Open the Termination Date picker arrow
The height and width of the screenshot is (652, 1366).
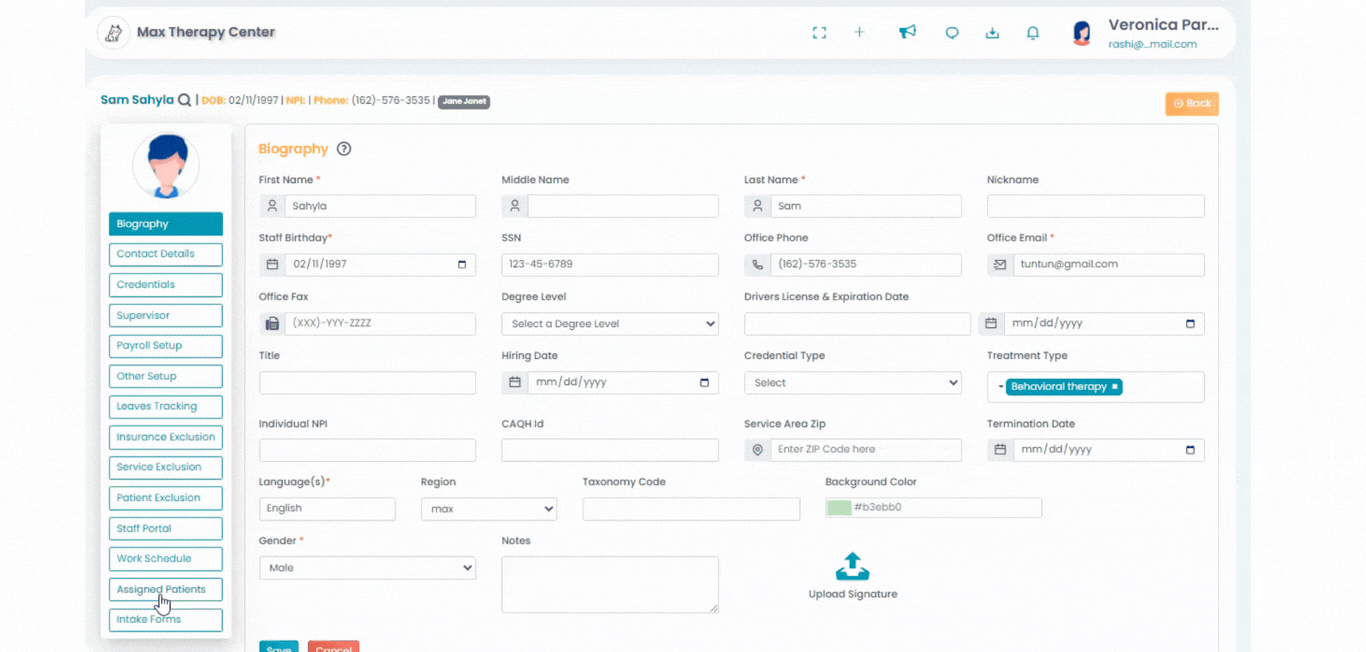click(1190, 450)
